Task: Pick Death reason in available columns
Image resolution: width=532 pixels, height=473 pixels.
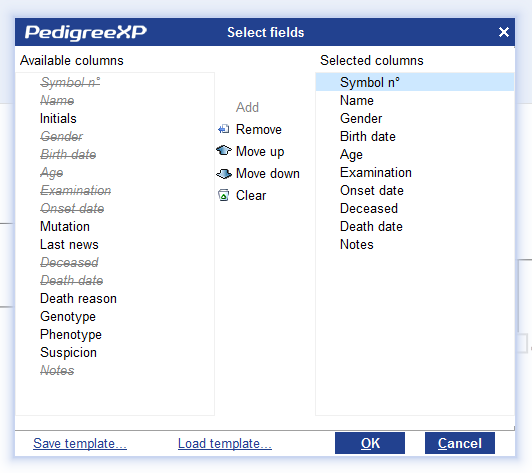Action: (78, 298)
